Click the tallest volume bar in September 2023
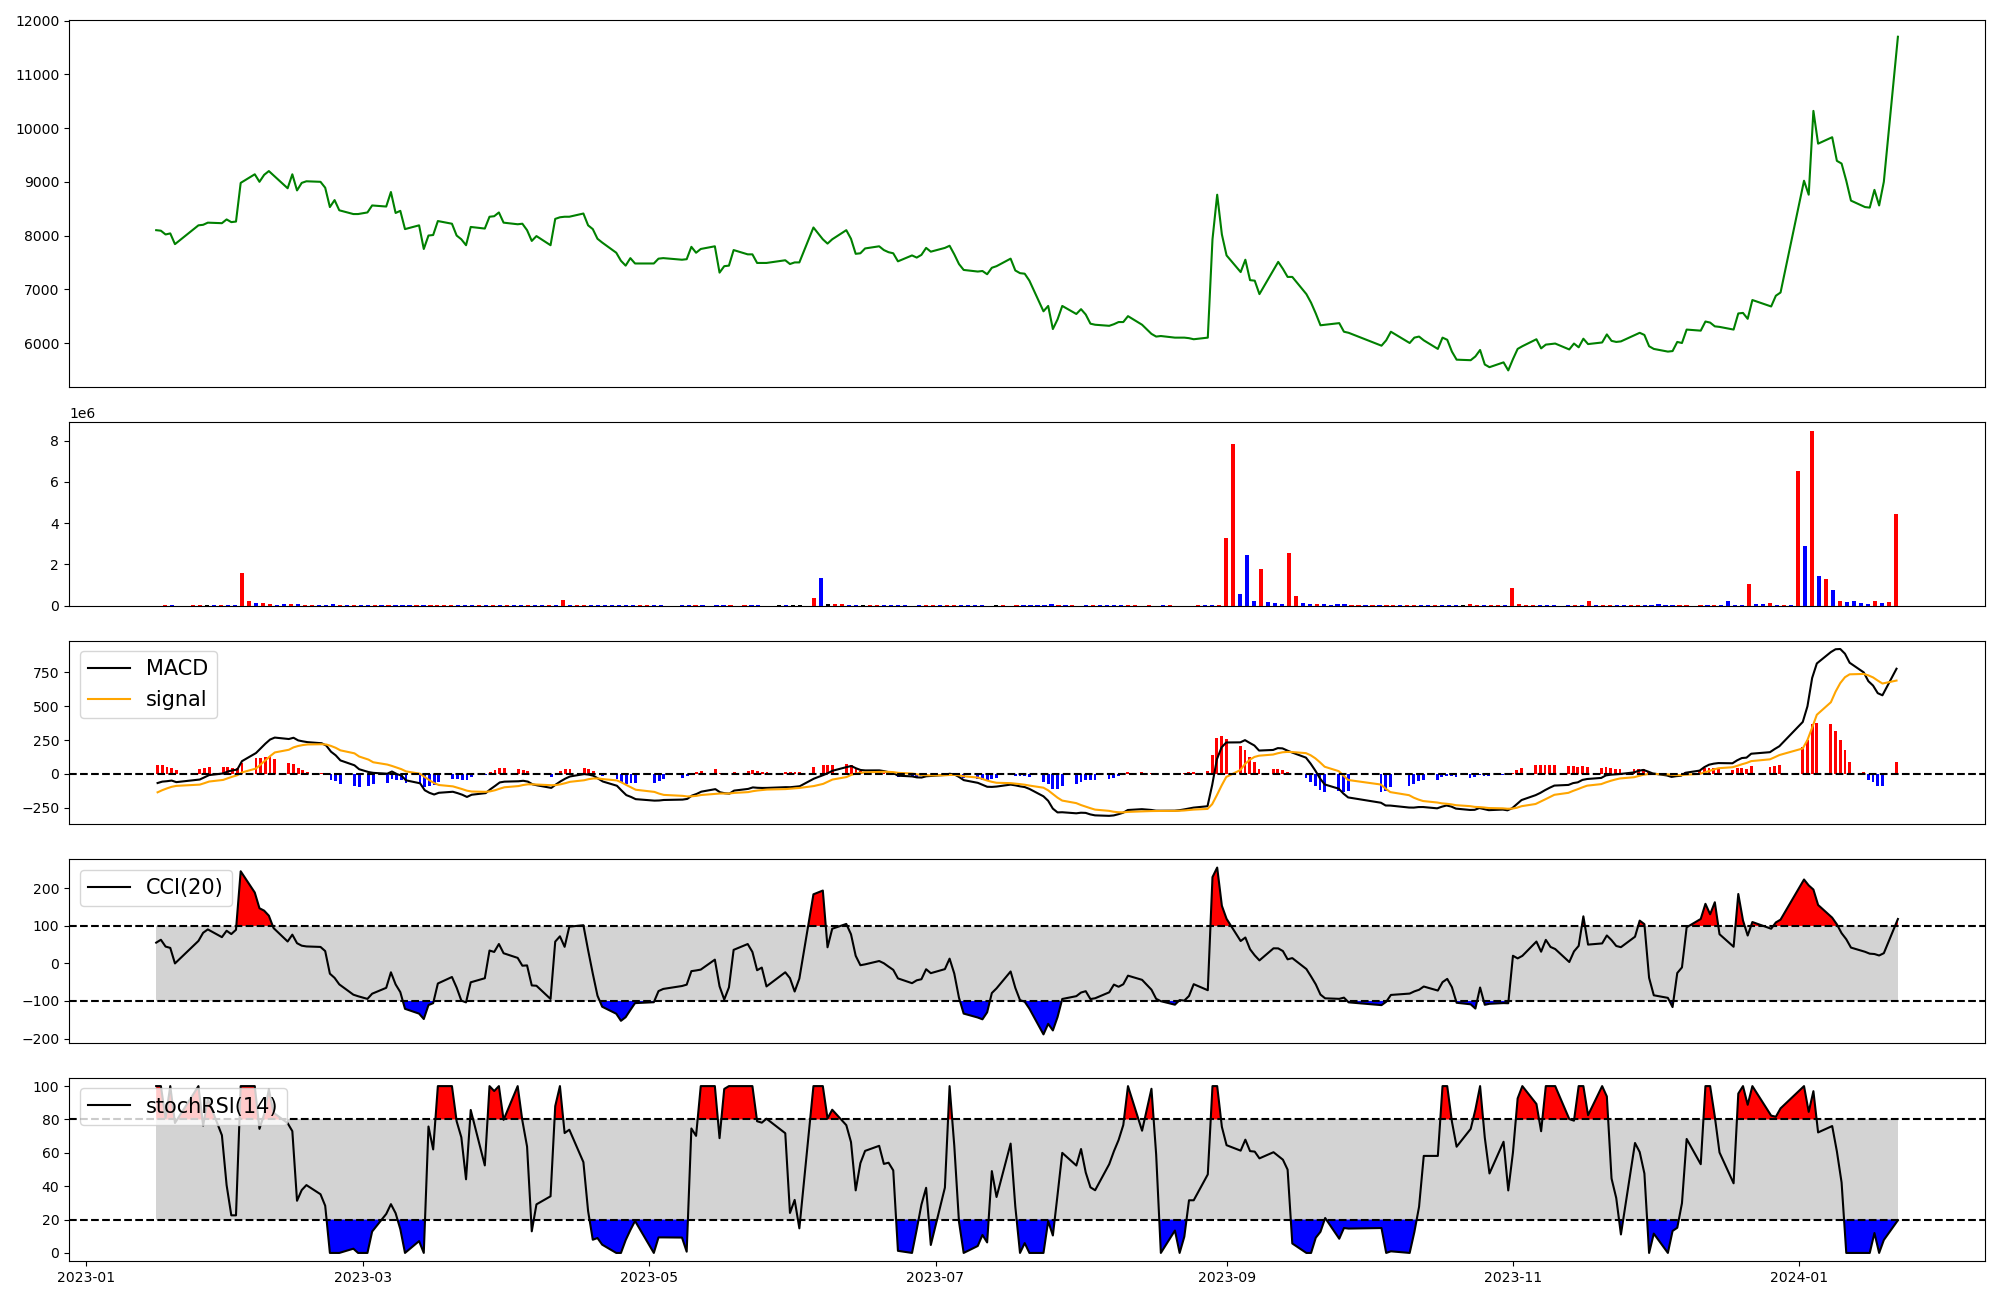Viewport: 2000px width, 1300px height. (1233, 525)
